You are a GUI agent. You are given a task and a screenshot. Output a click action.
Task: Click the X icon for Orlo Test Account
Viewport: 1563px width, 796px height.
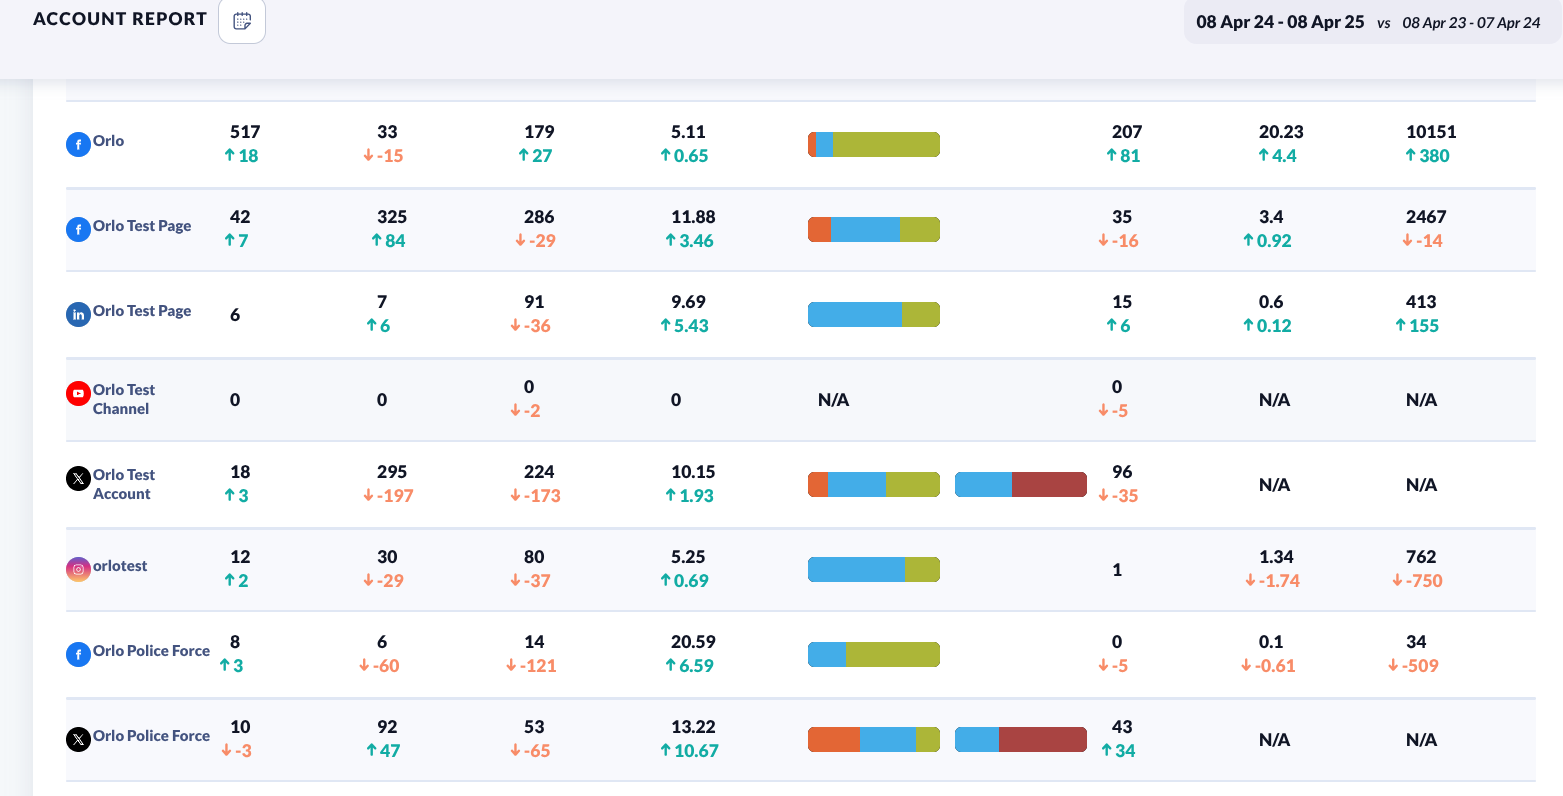(x=78, y=479)
